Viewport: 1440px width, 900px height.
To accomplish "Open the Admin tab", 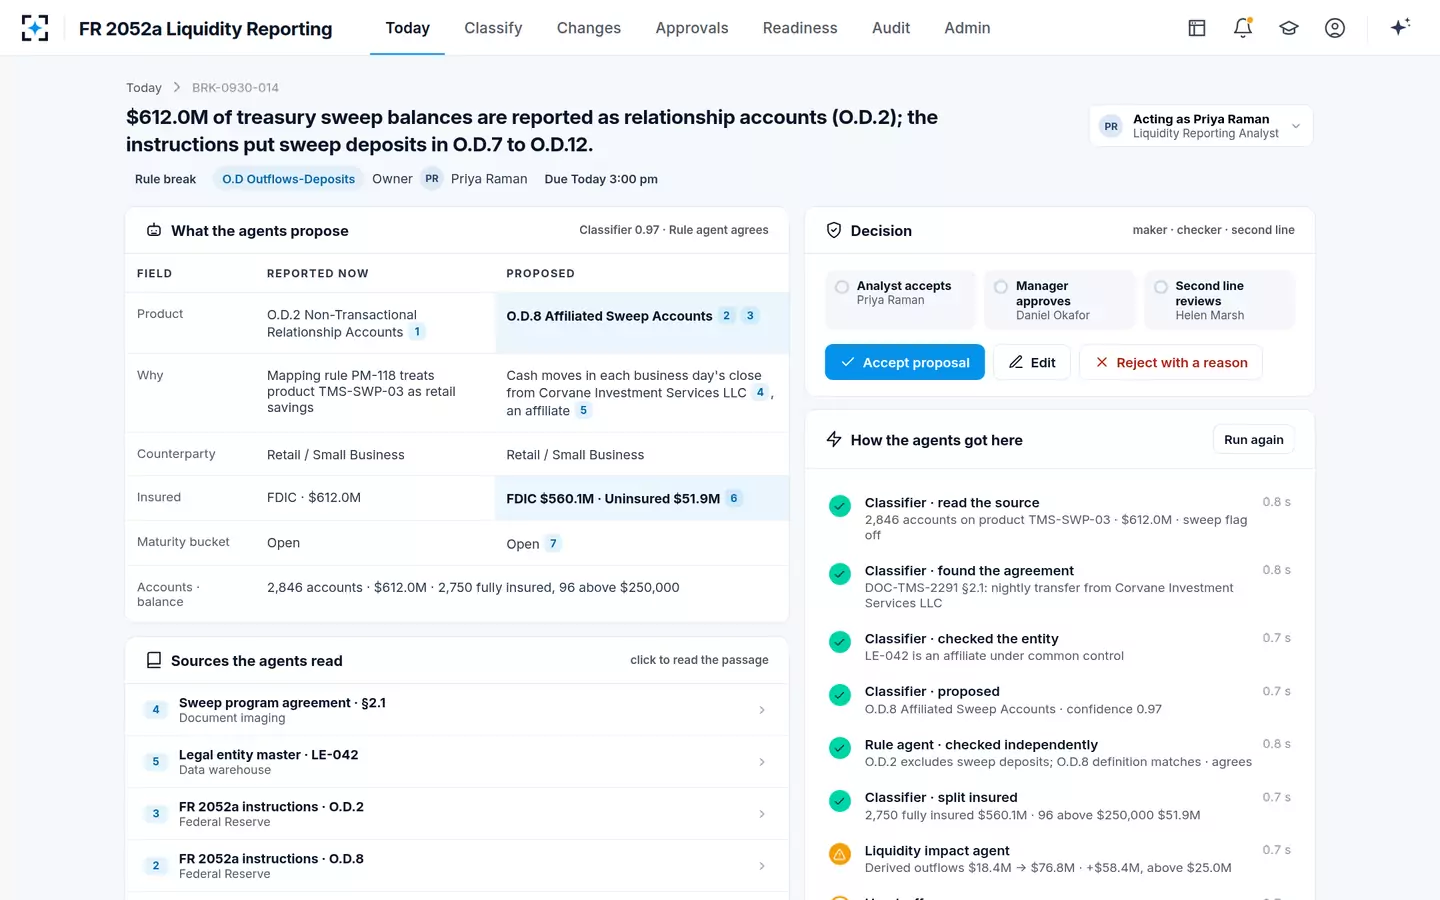I will [967, 28].
